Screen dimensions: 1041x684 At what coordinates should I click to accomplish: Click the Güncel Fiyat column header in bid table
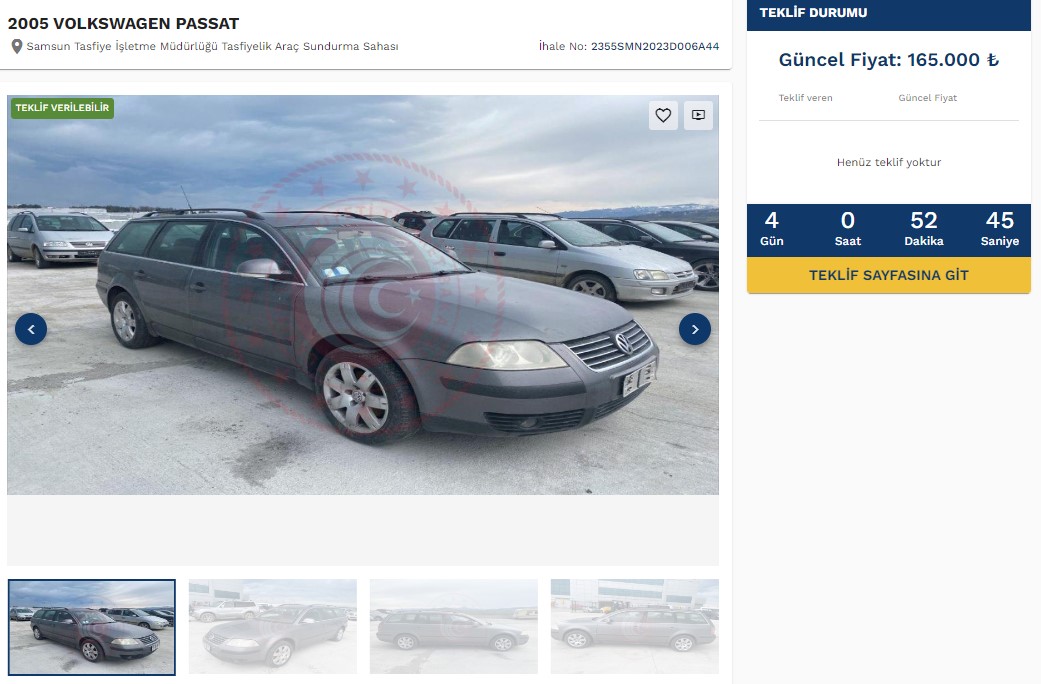927,98
